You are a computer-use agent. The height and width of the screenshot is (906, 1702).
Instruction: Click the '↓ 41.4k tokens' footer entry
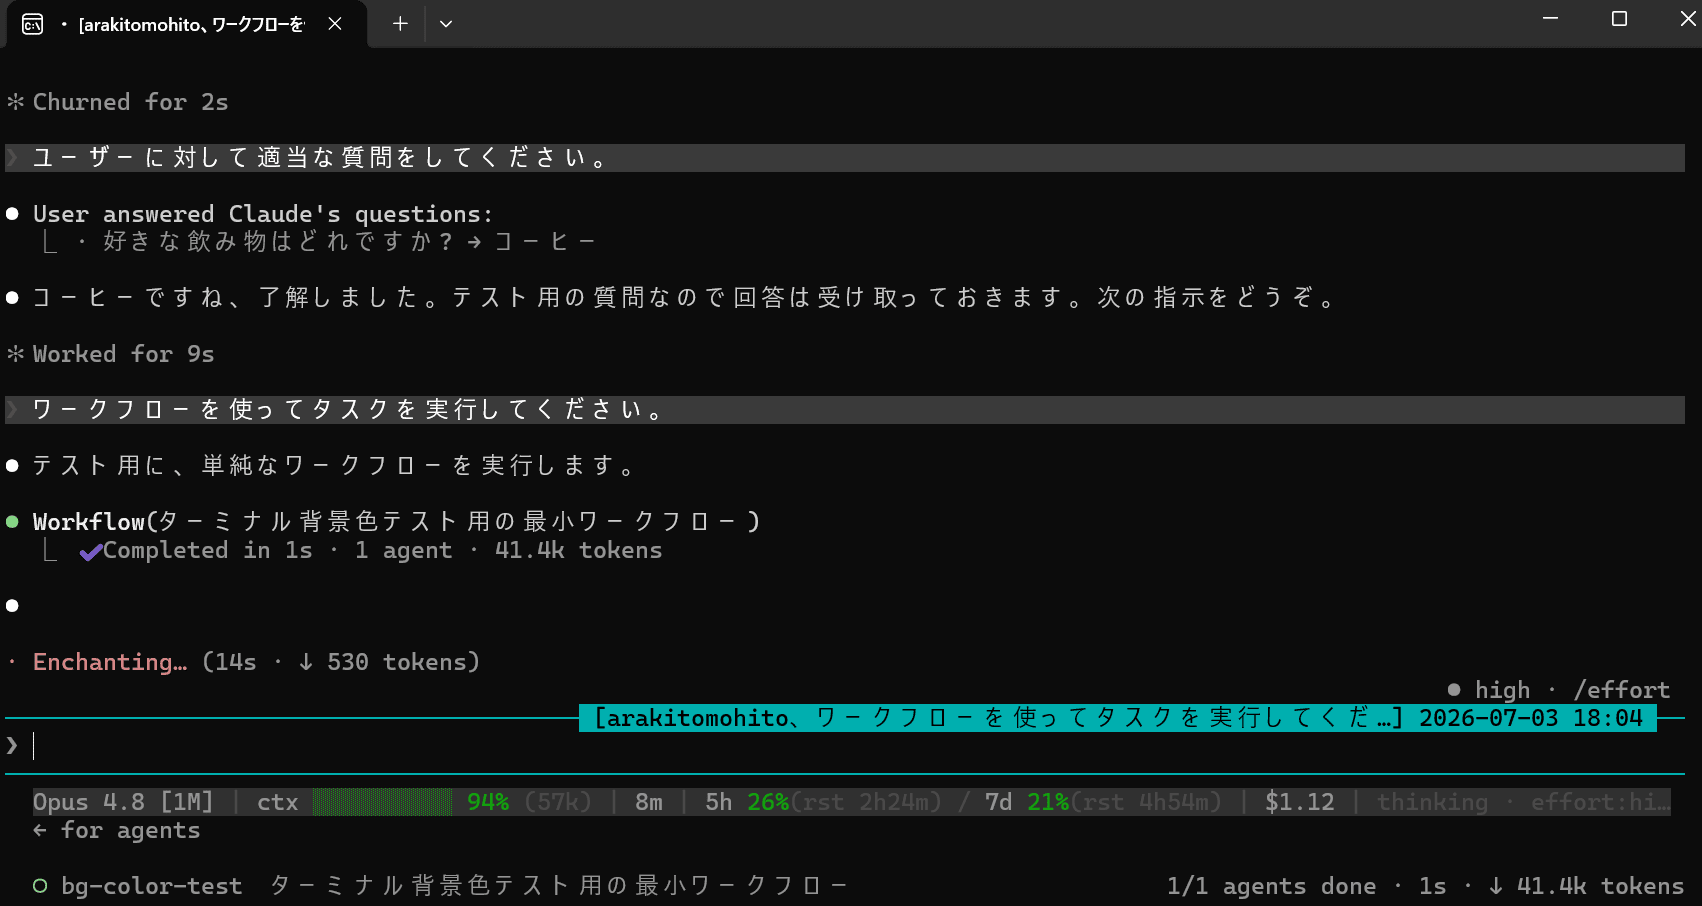[1586, 886]
